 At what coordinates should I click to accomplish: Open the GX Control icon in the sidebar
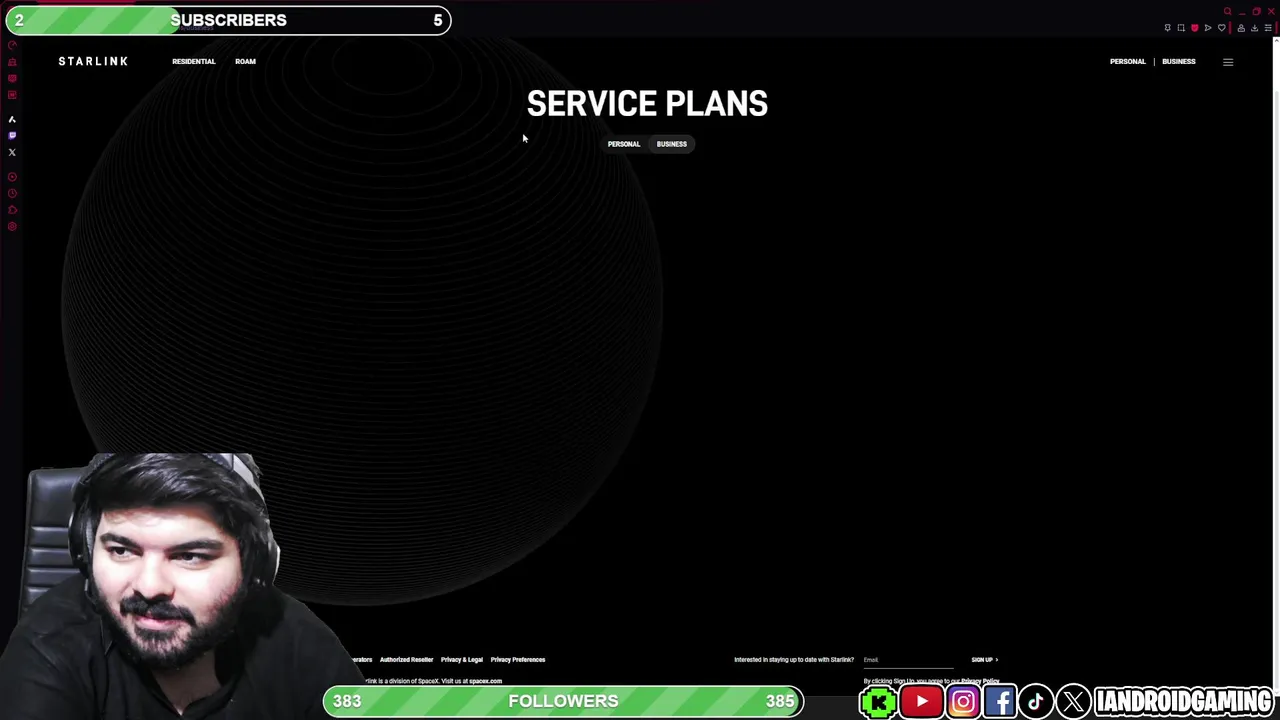(x=12, y=45)
